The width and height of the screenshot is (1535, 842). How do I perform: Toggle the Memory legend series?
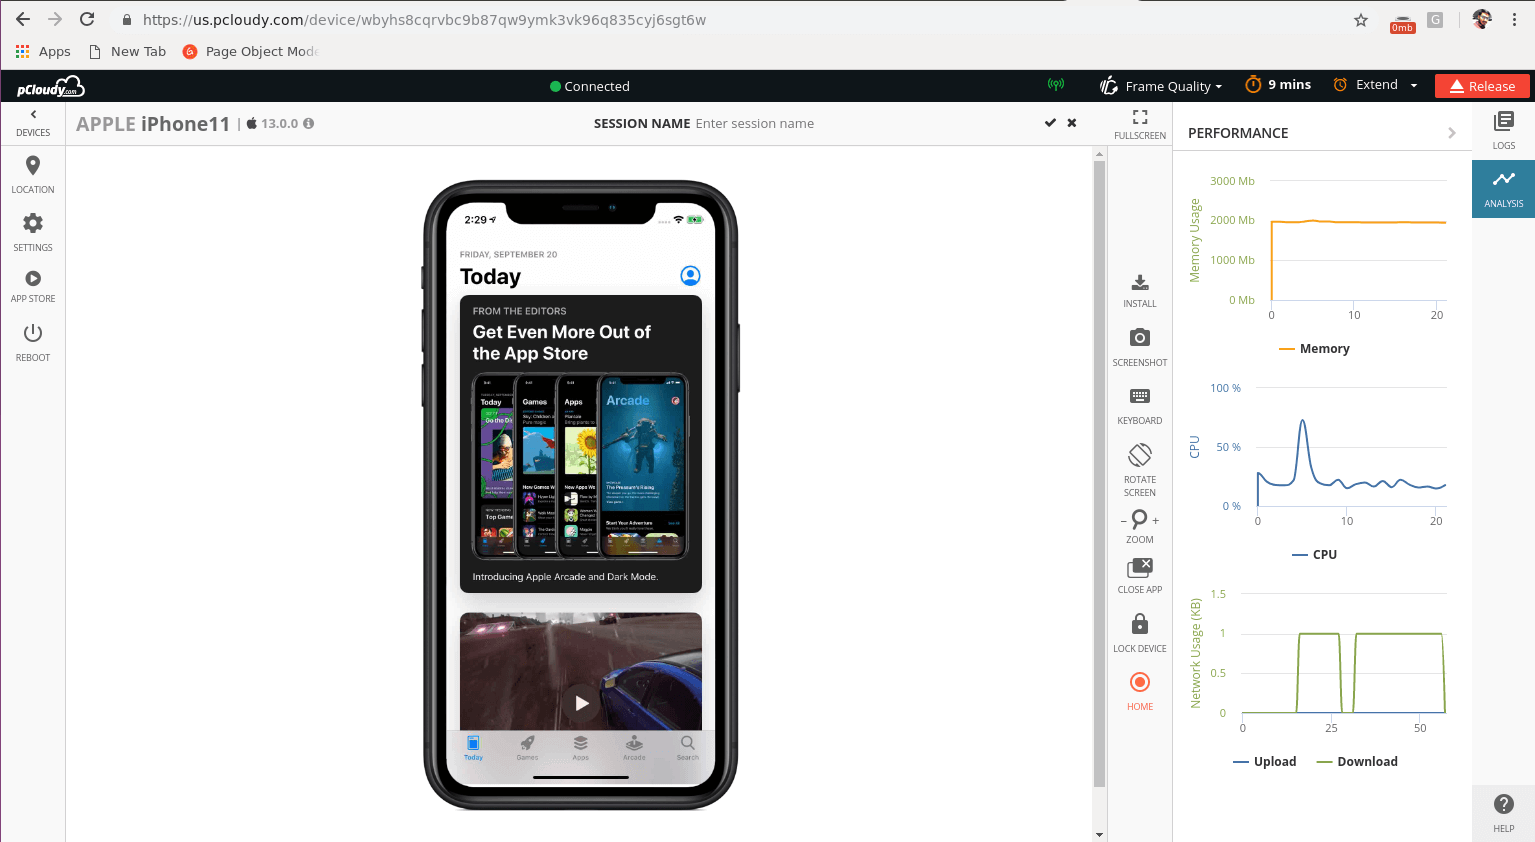click(1314, 348)
